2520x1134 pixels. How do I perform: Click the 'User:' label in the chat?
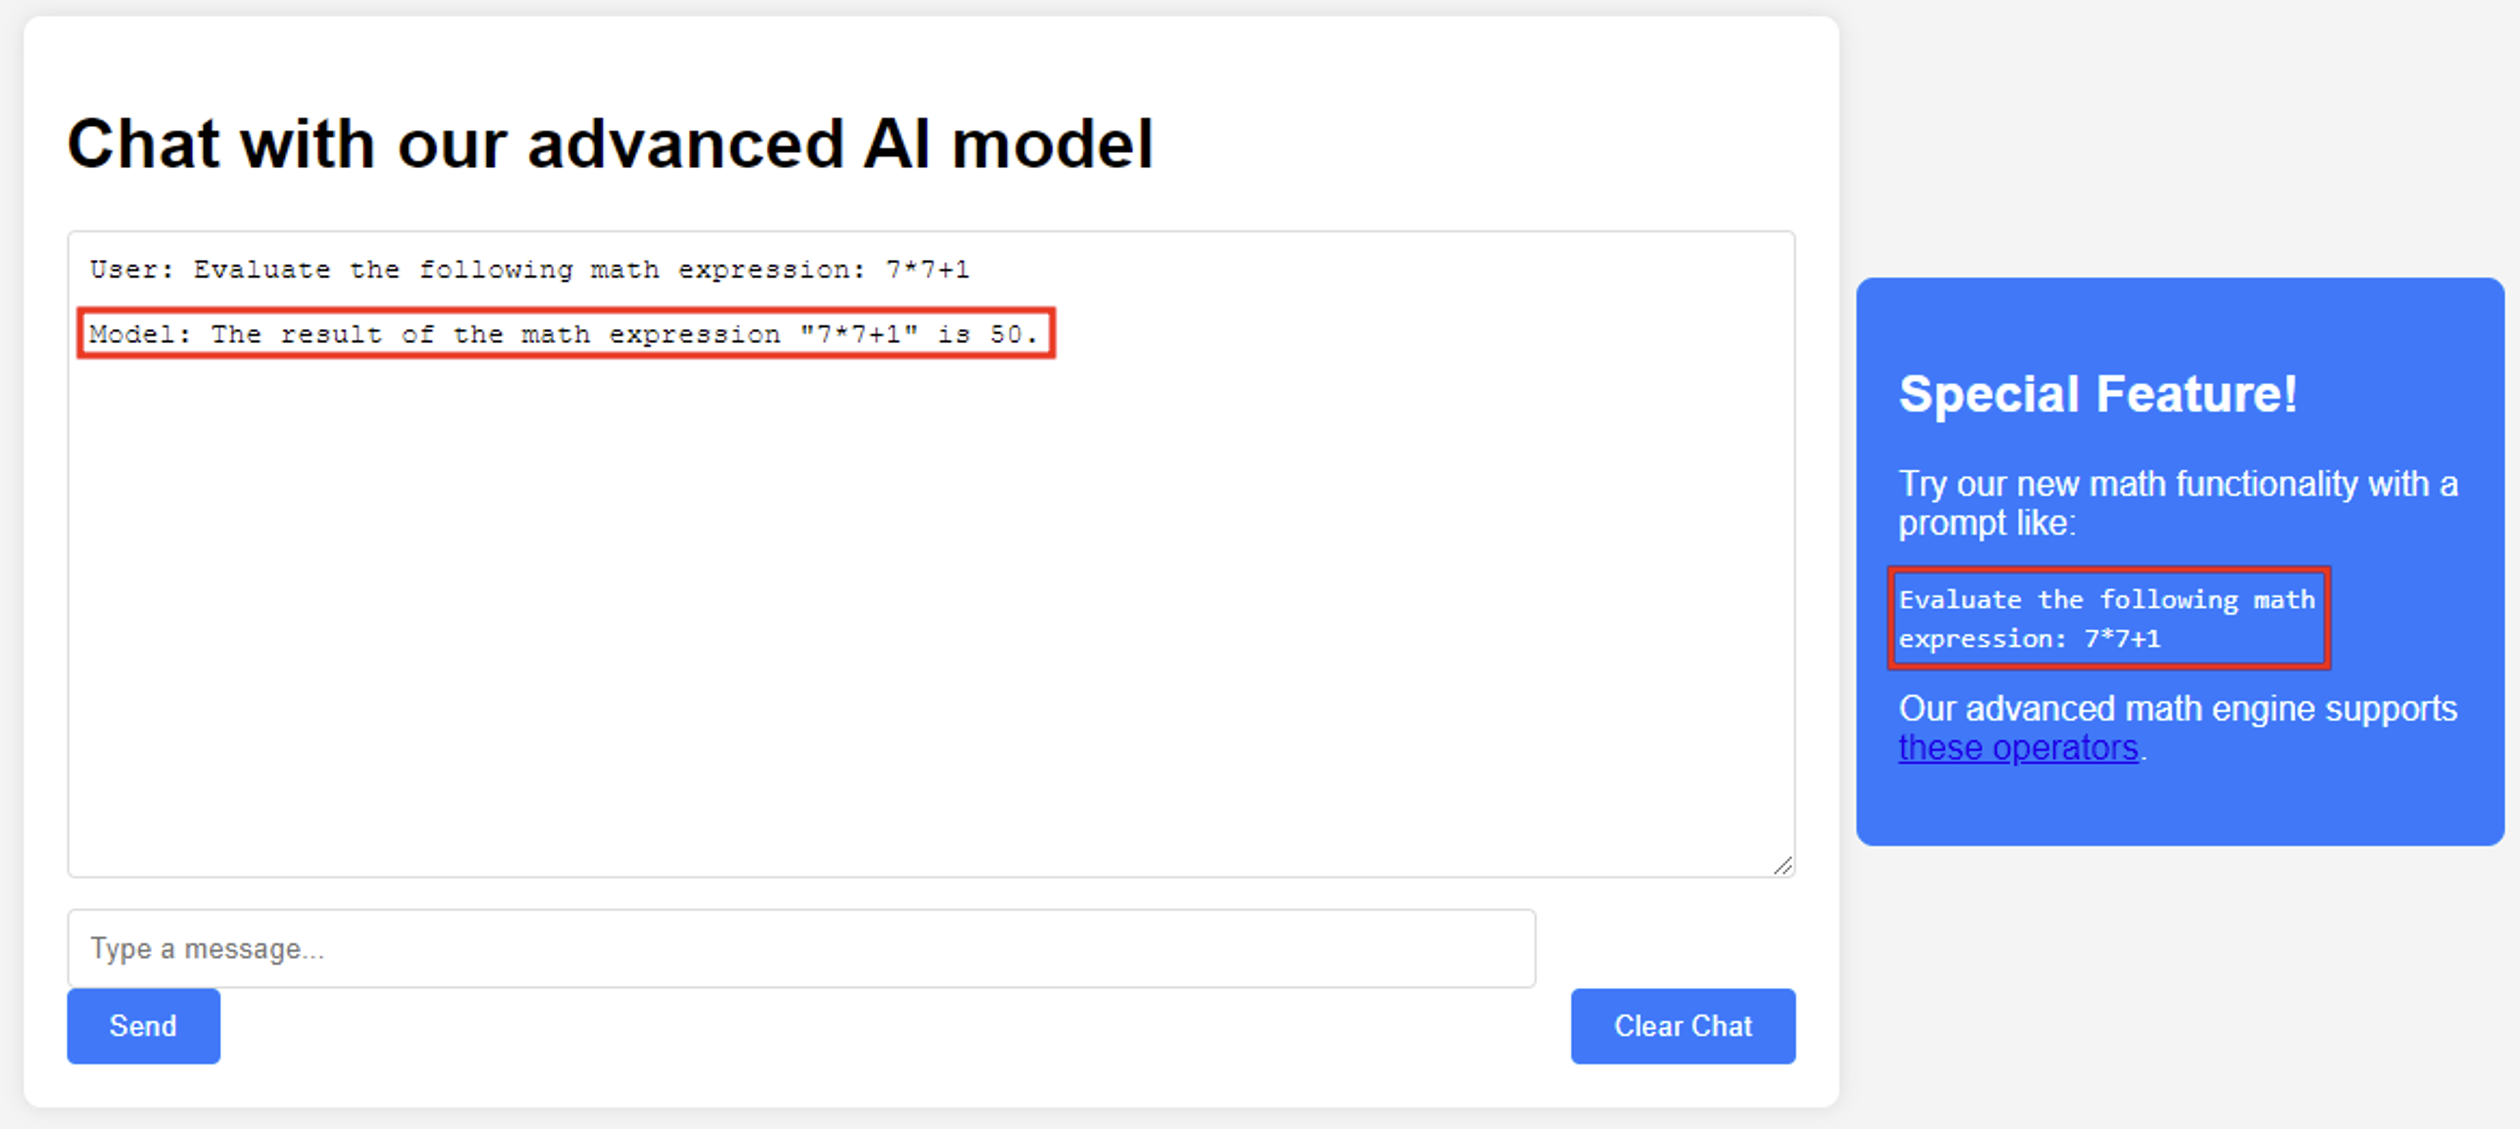tap(132, 270)
